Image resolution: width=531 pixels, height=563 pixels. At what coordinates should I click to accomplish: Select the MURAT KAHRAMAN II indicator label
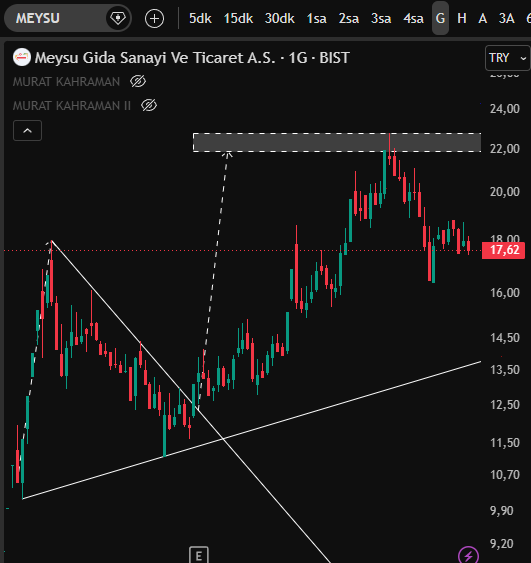tap(72, 106)
